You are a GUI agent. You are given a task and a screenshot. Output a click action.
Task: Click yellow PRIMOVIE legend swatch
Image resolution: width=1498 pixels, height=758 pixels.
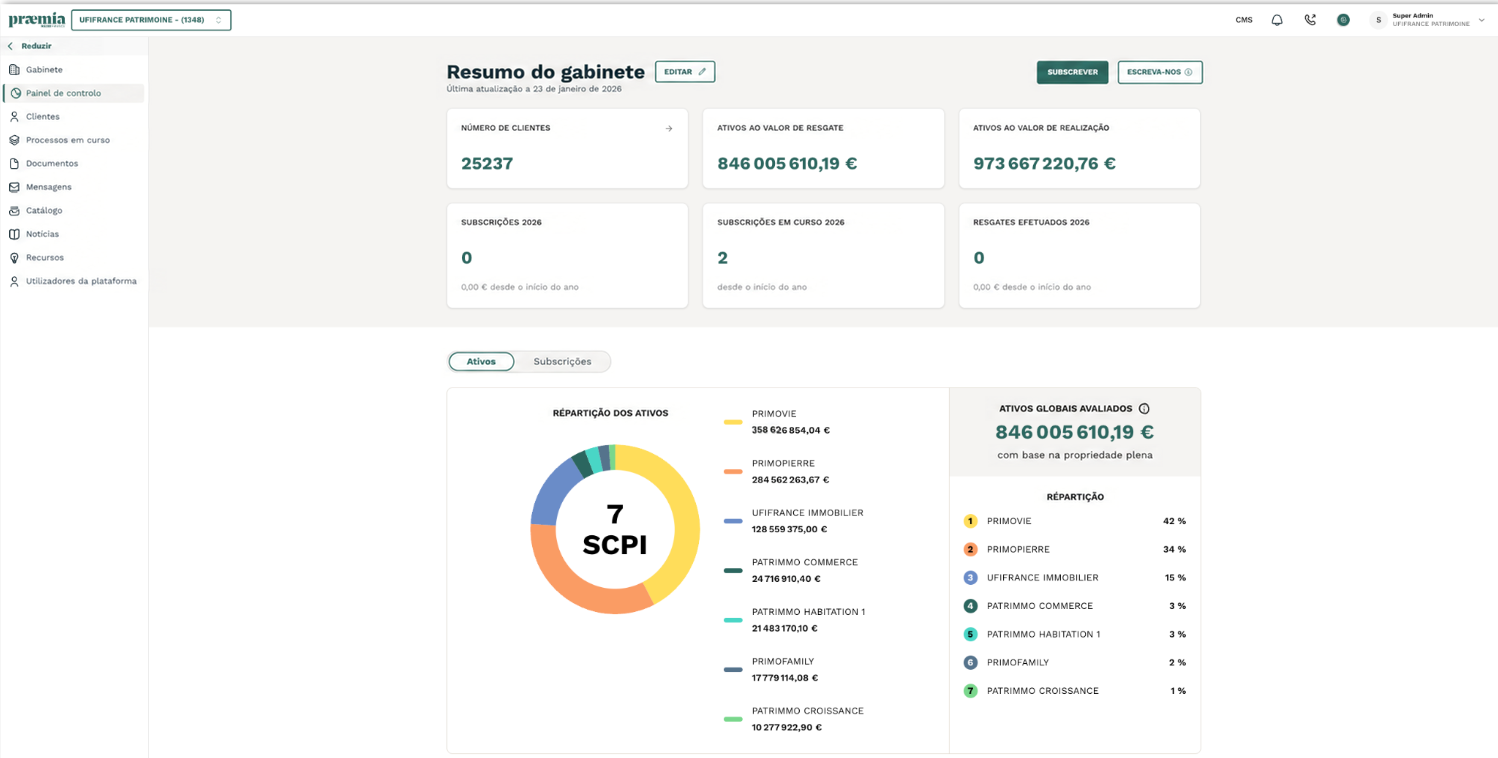coord(733,422)
